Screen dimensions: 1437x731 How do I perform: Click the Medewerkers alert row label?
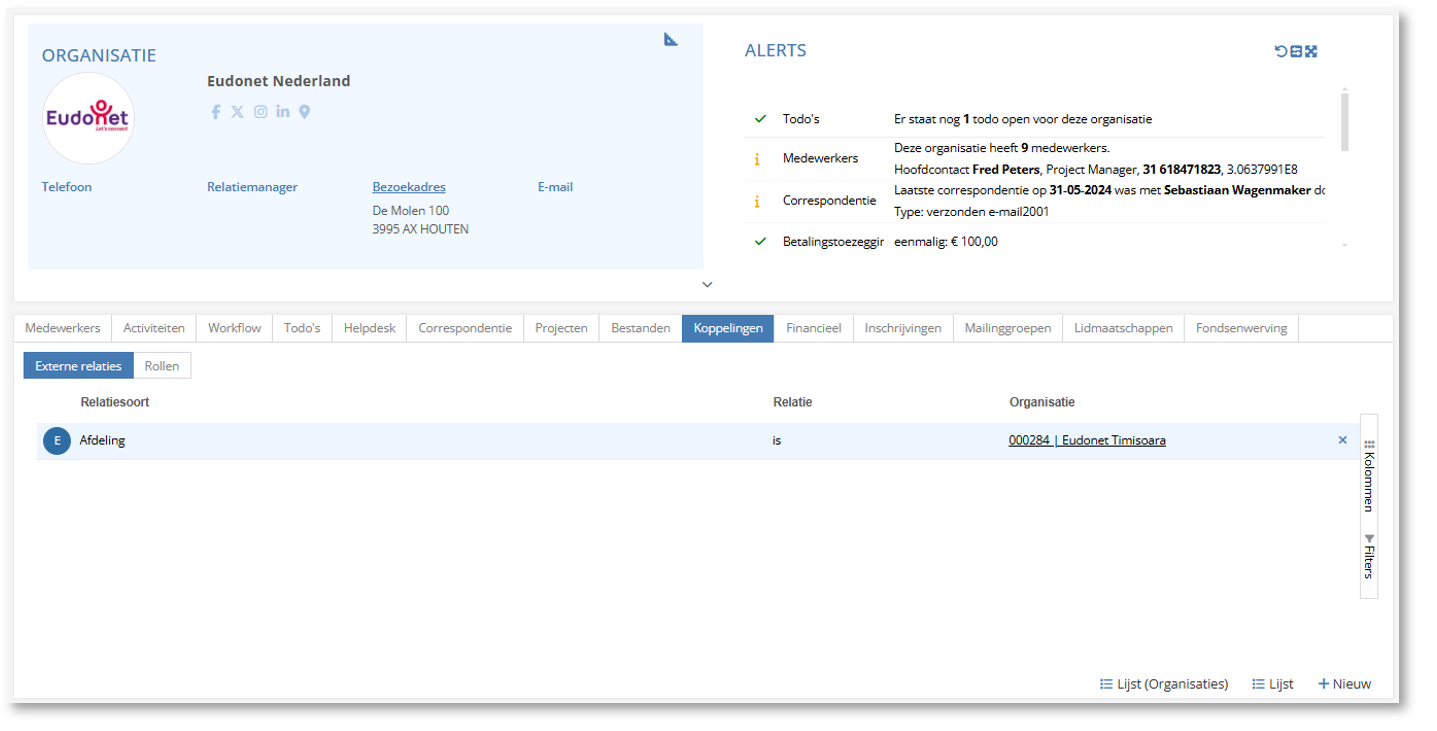point(820,158)
